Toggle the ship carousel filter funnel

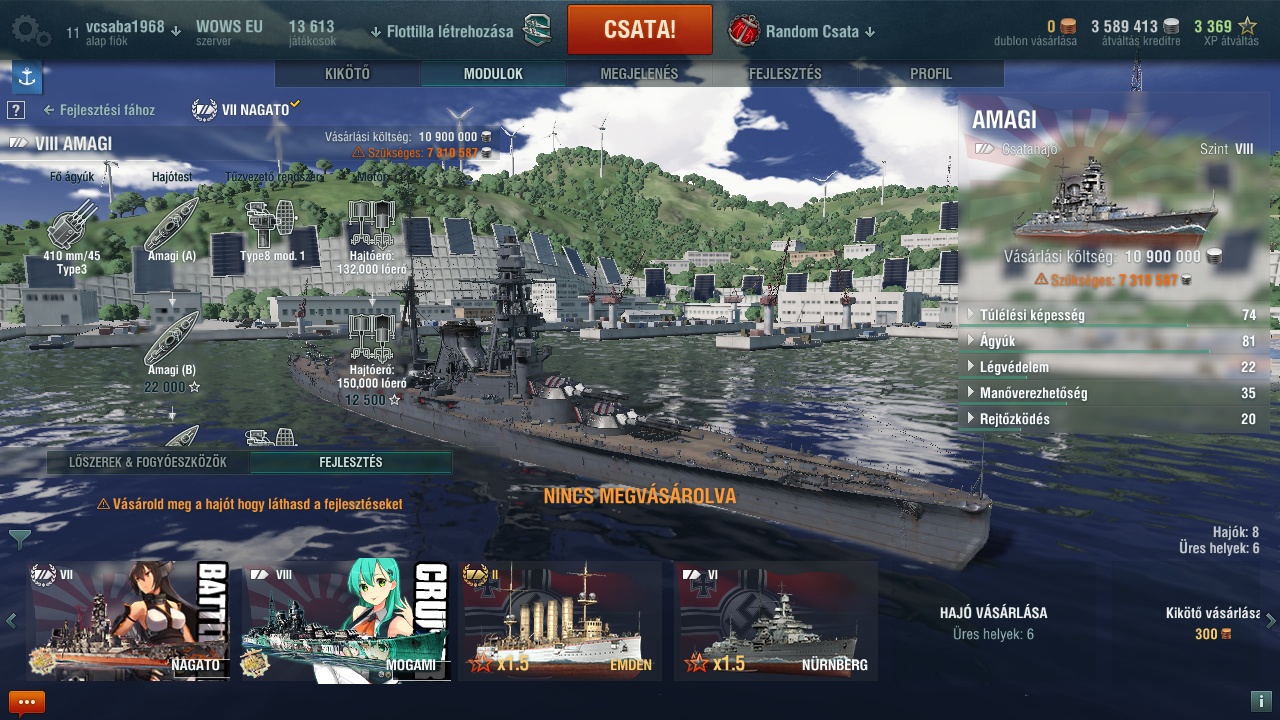click(19, 540)
